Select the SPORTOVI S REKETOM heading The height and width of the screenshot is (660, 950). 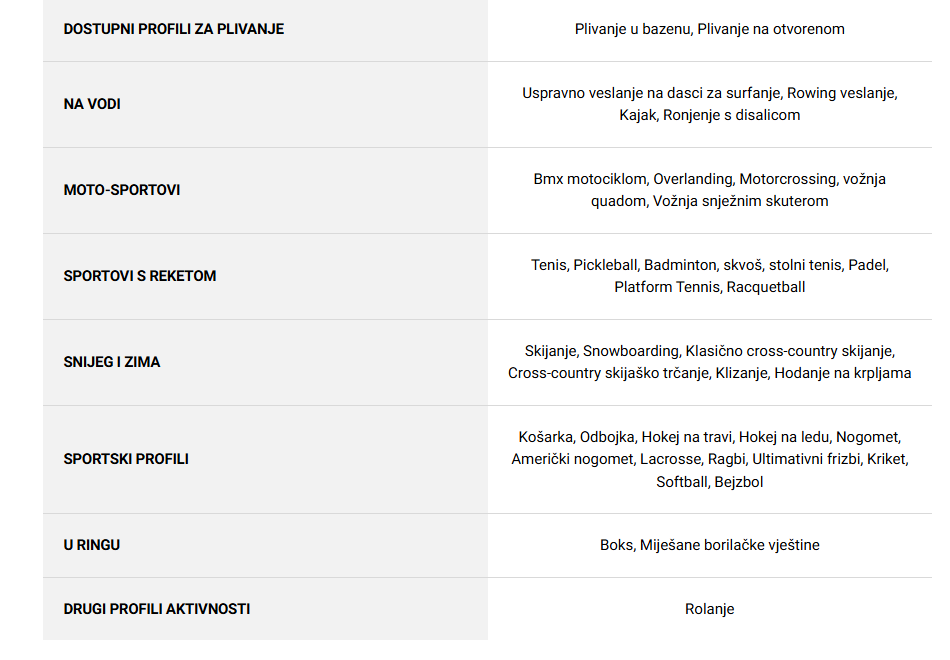(x=140, y=276)
